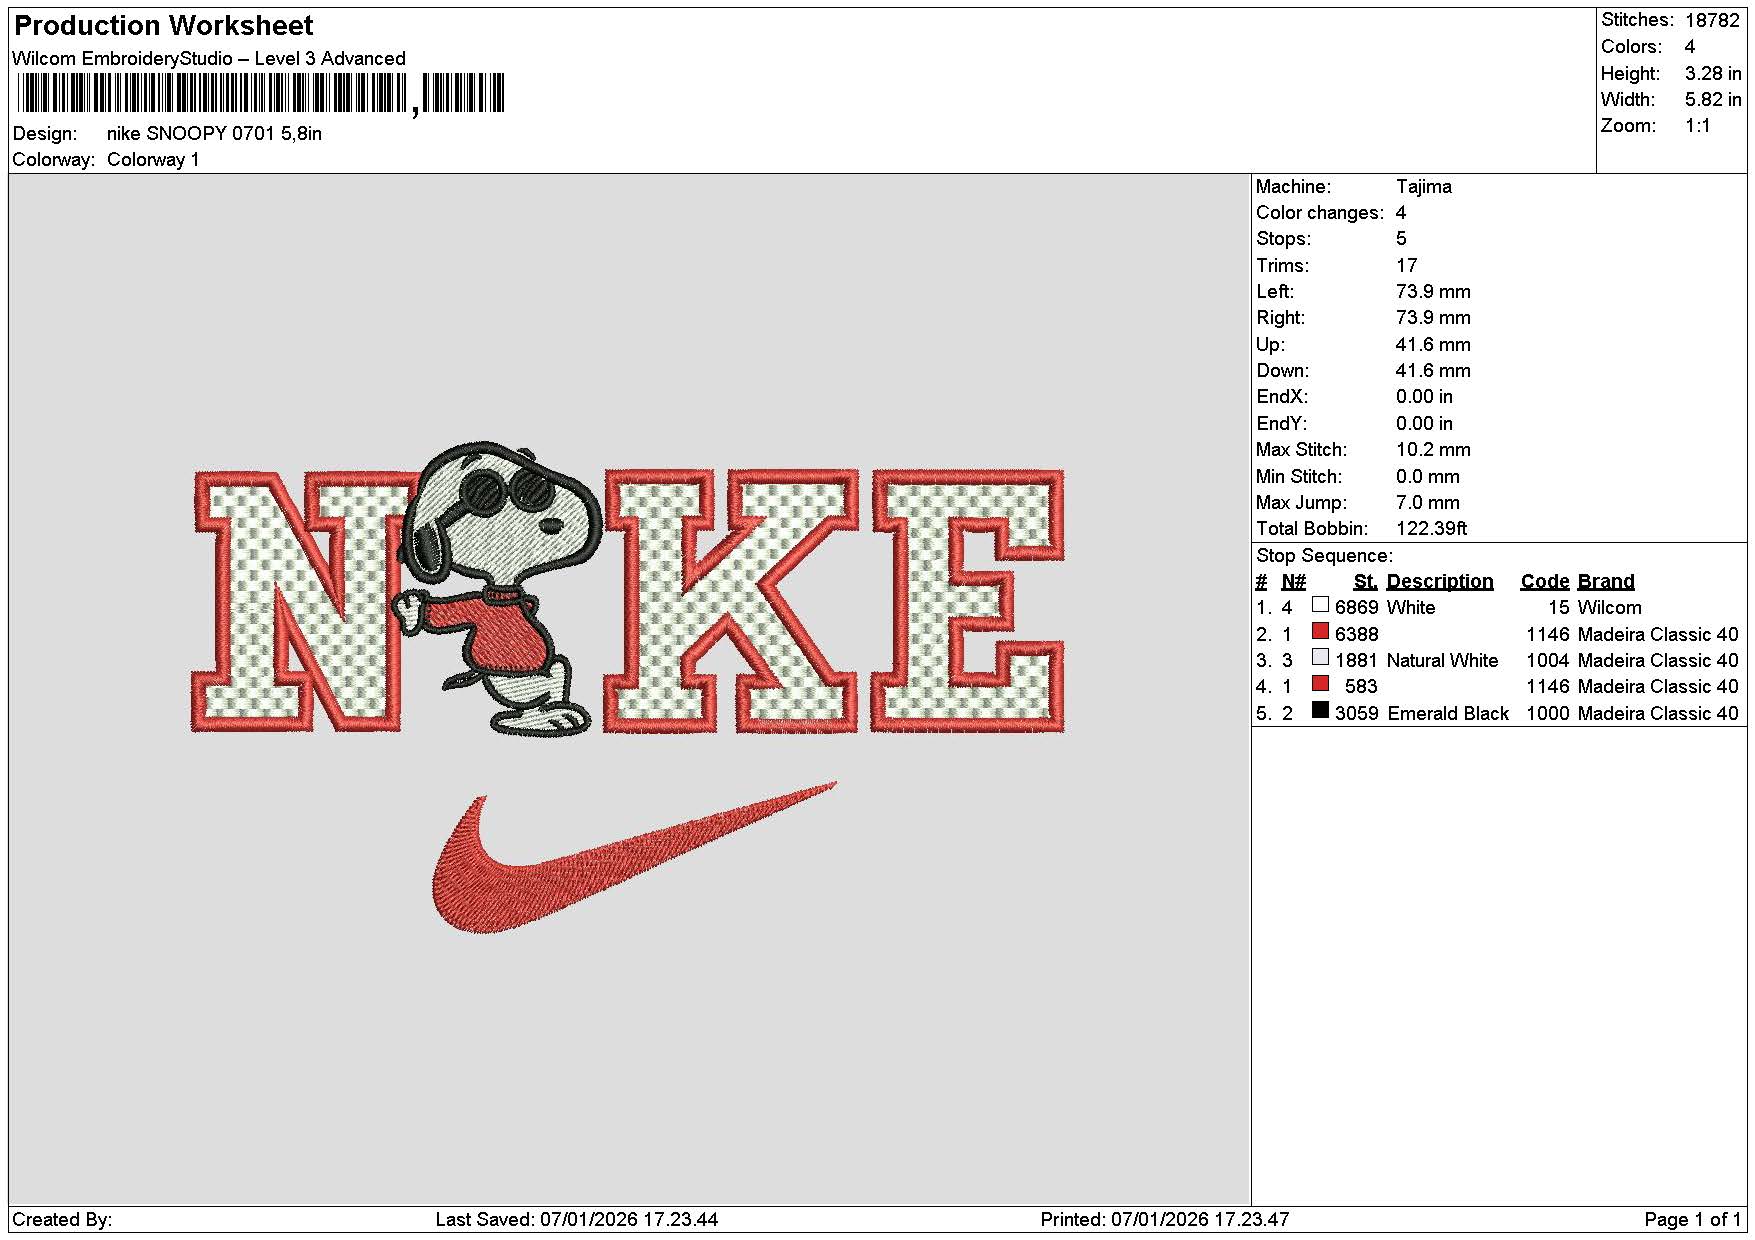Click the "White" description in stop row 1

[x=1411, y=608]
